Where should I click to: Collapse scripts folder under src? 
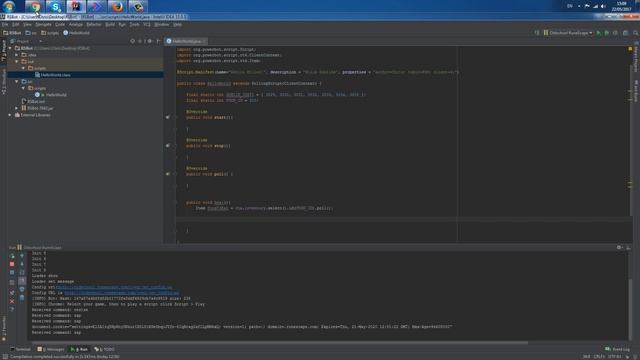tap(23, 88)
